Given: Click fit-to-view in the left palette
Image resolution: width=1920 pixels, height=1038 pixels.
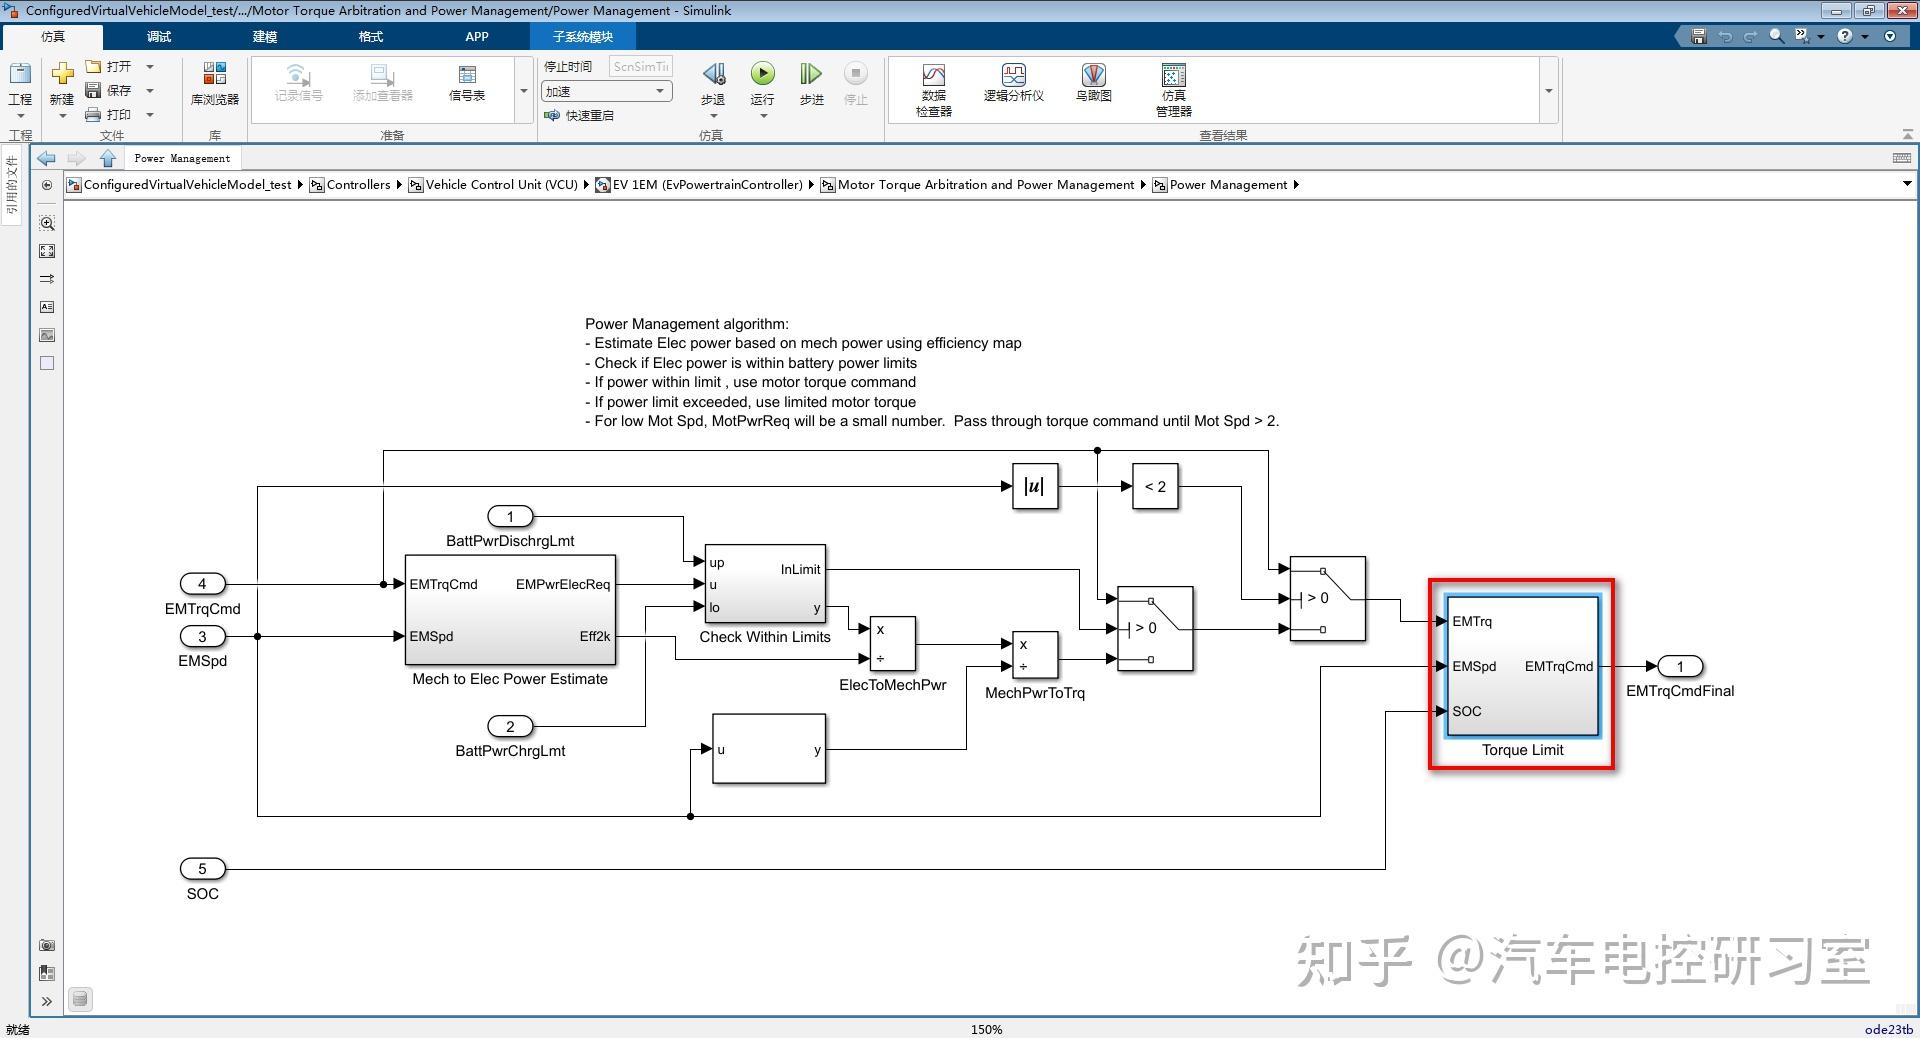Looking at the screenshot, I should click(46, 251).
